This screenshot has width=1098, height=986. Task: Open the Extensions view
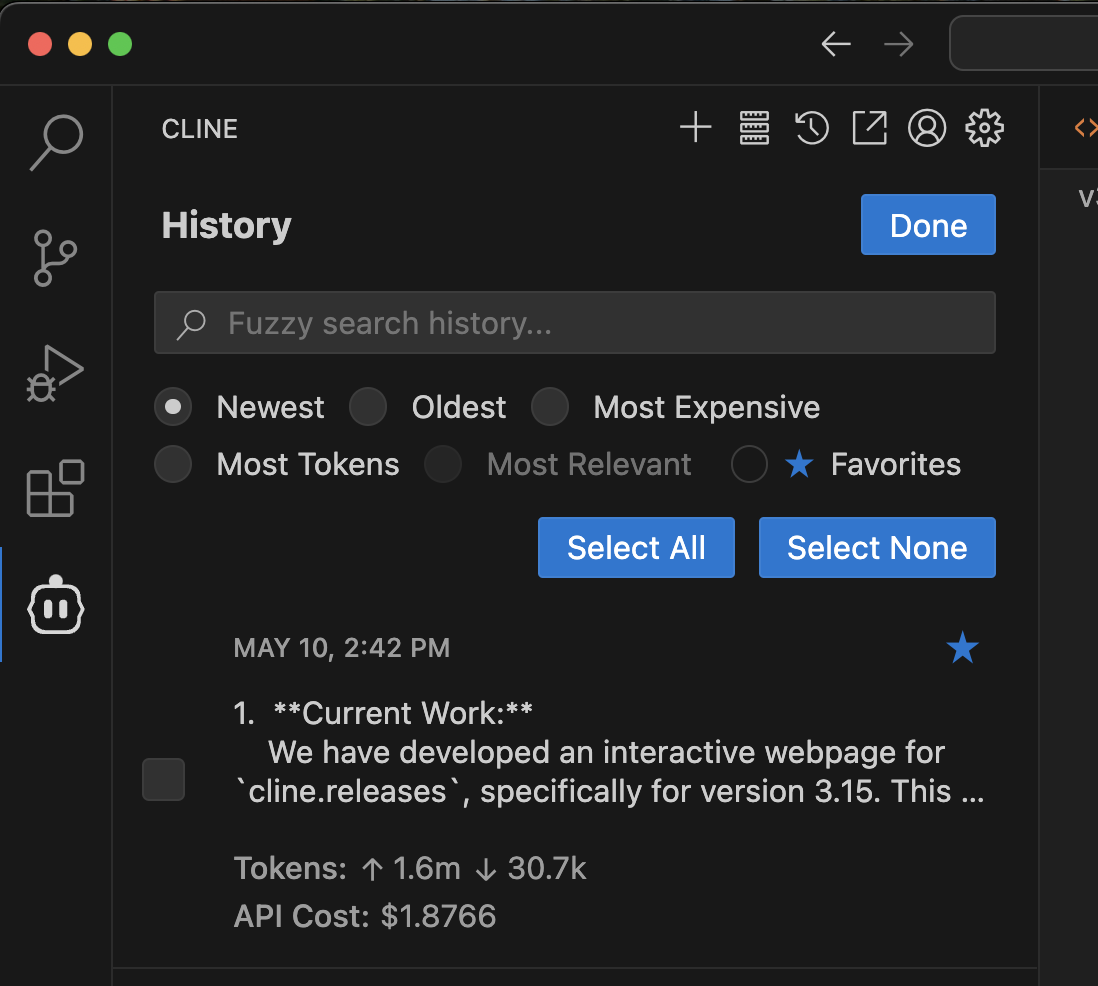tap(56, 489)
